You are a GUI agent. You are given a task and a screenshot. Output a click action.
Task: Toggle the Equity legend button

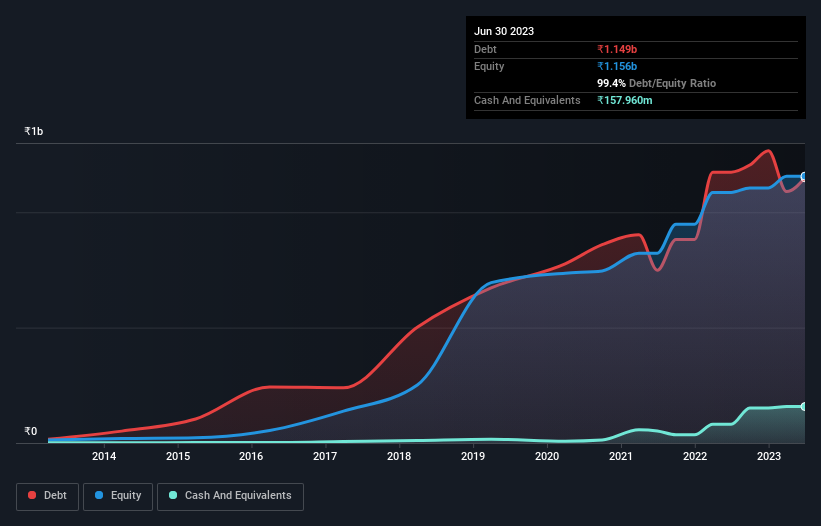[x=118, y=496]
